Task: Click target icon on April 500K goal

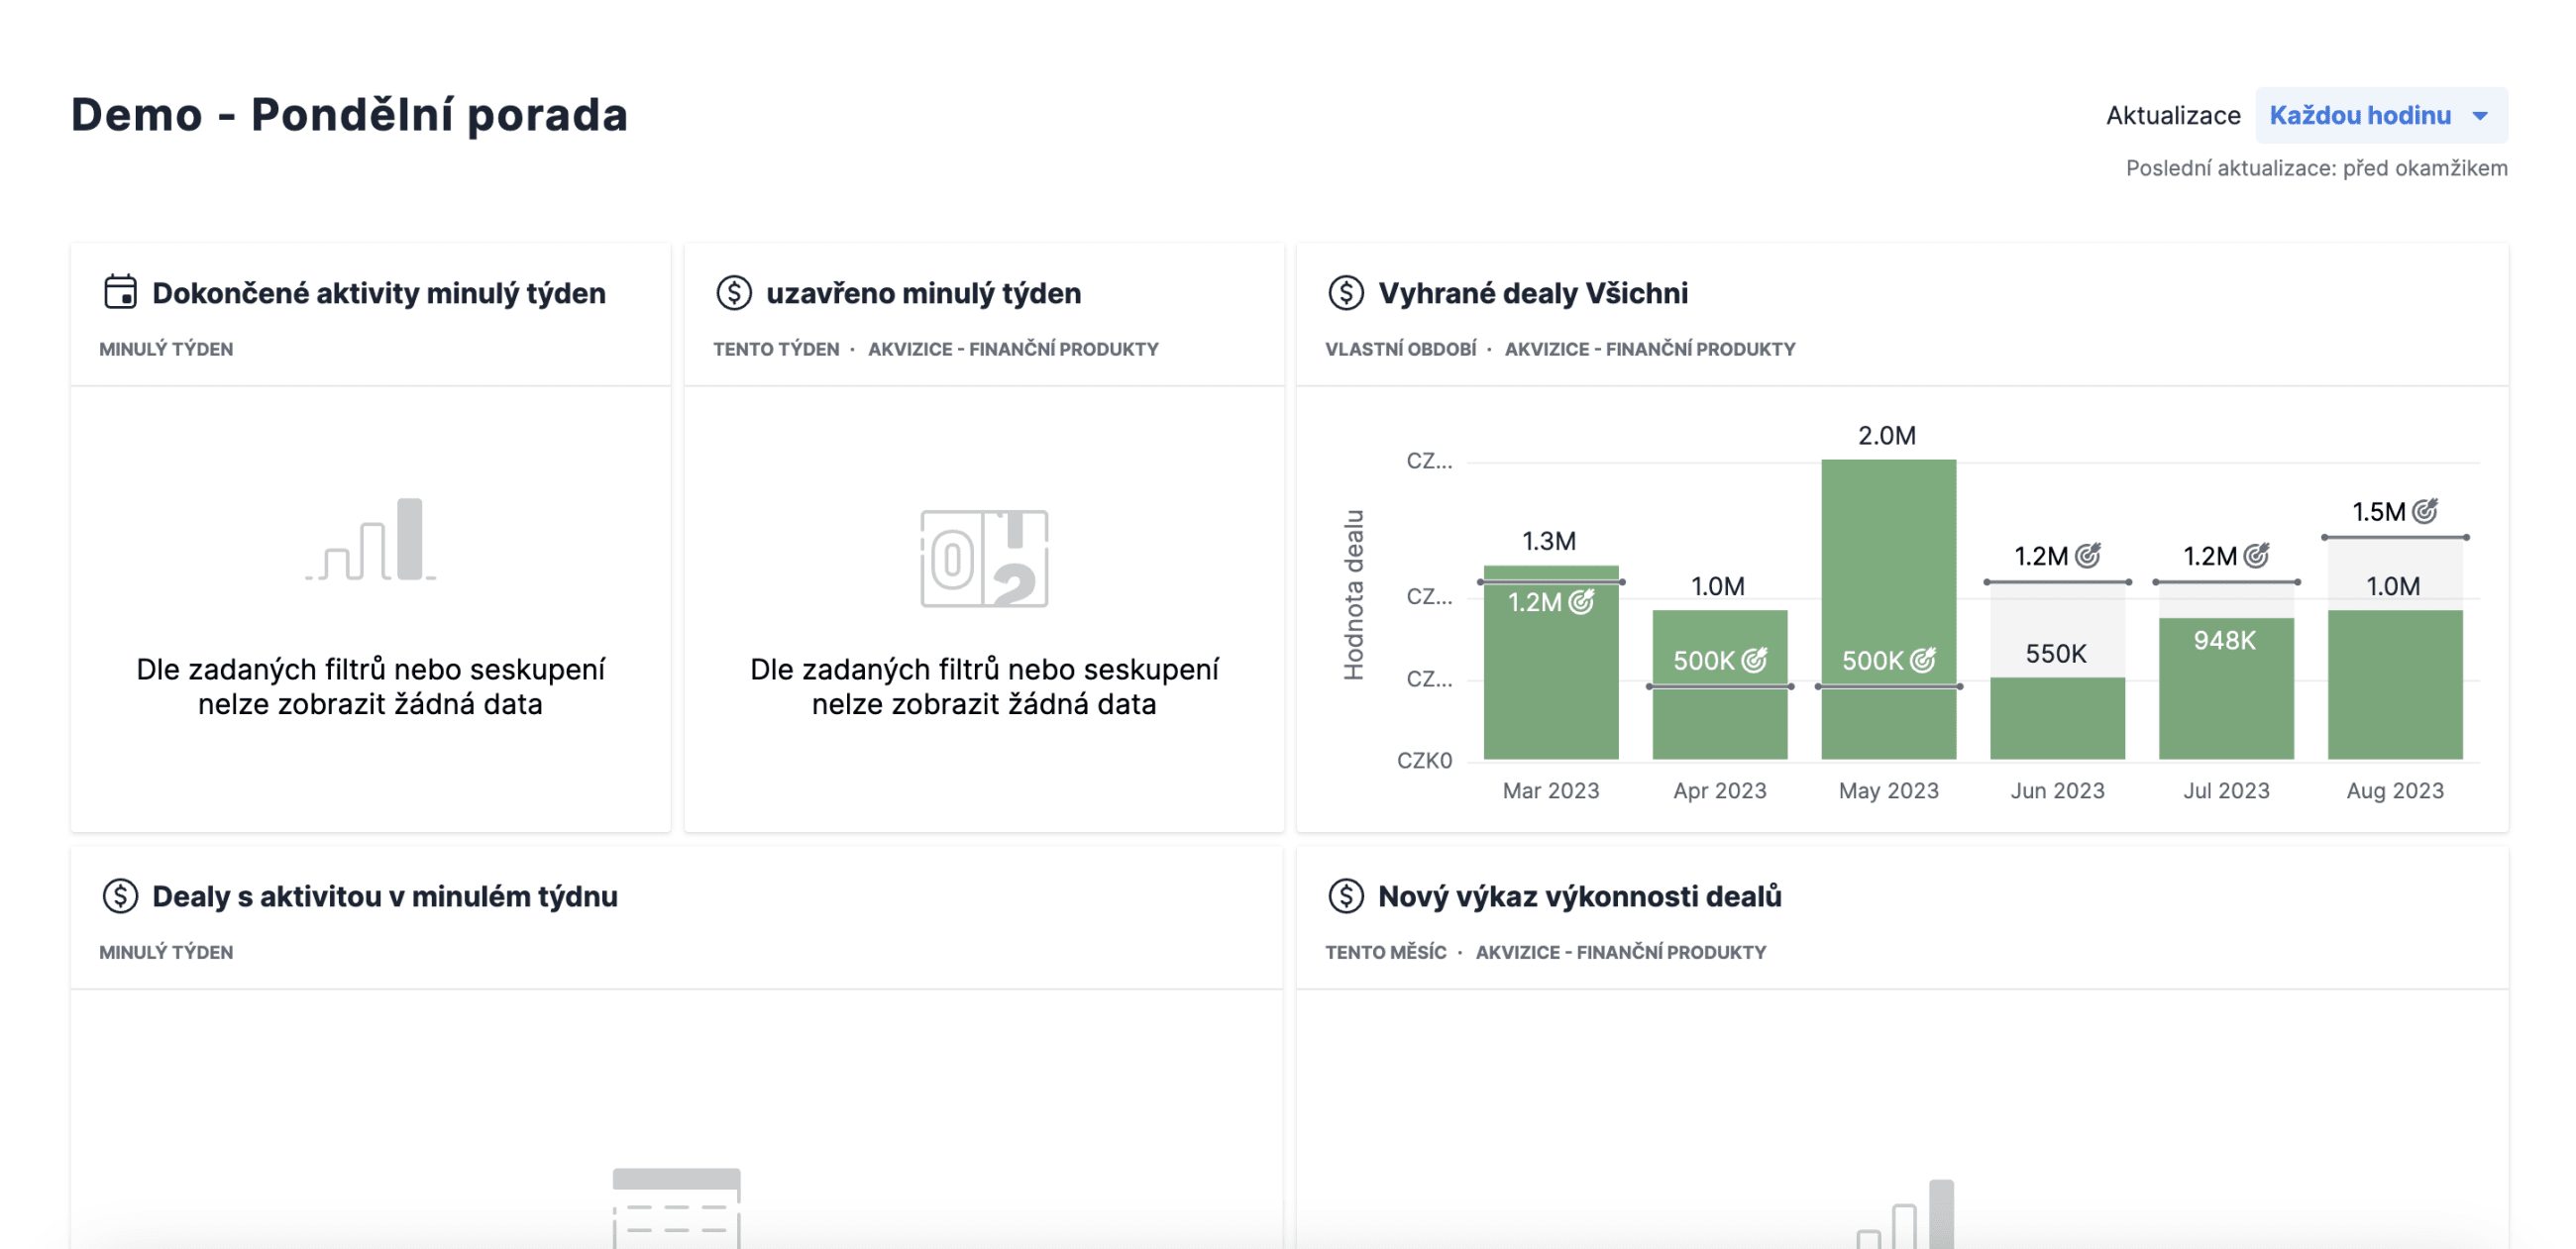Action: 1753,660
